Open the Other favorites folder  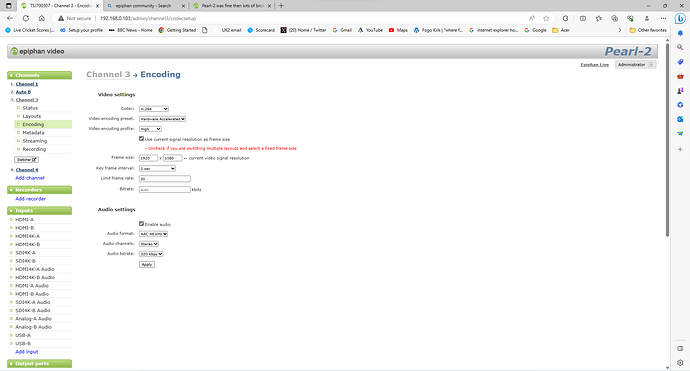click(648, 30)
